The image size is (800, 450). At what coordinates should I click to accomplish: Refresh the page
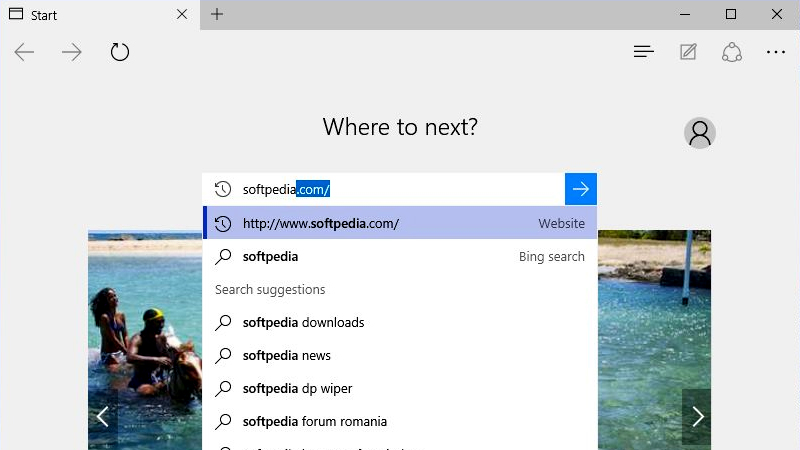pos(120,52)
